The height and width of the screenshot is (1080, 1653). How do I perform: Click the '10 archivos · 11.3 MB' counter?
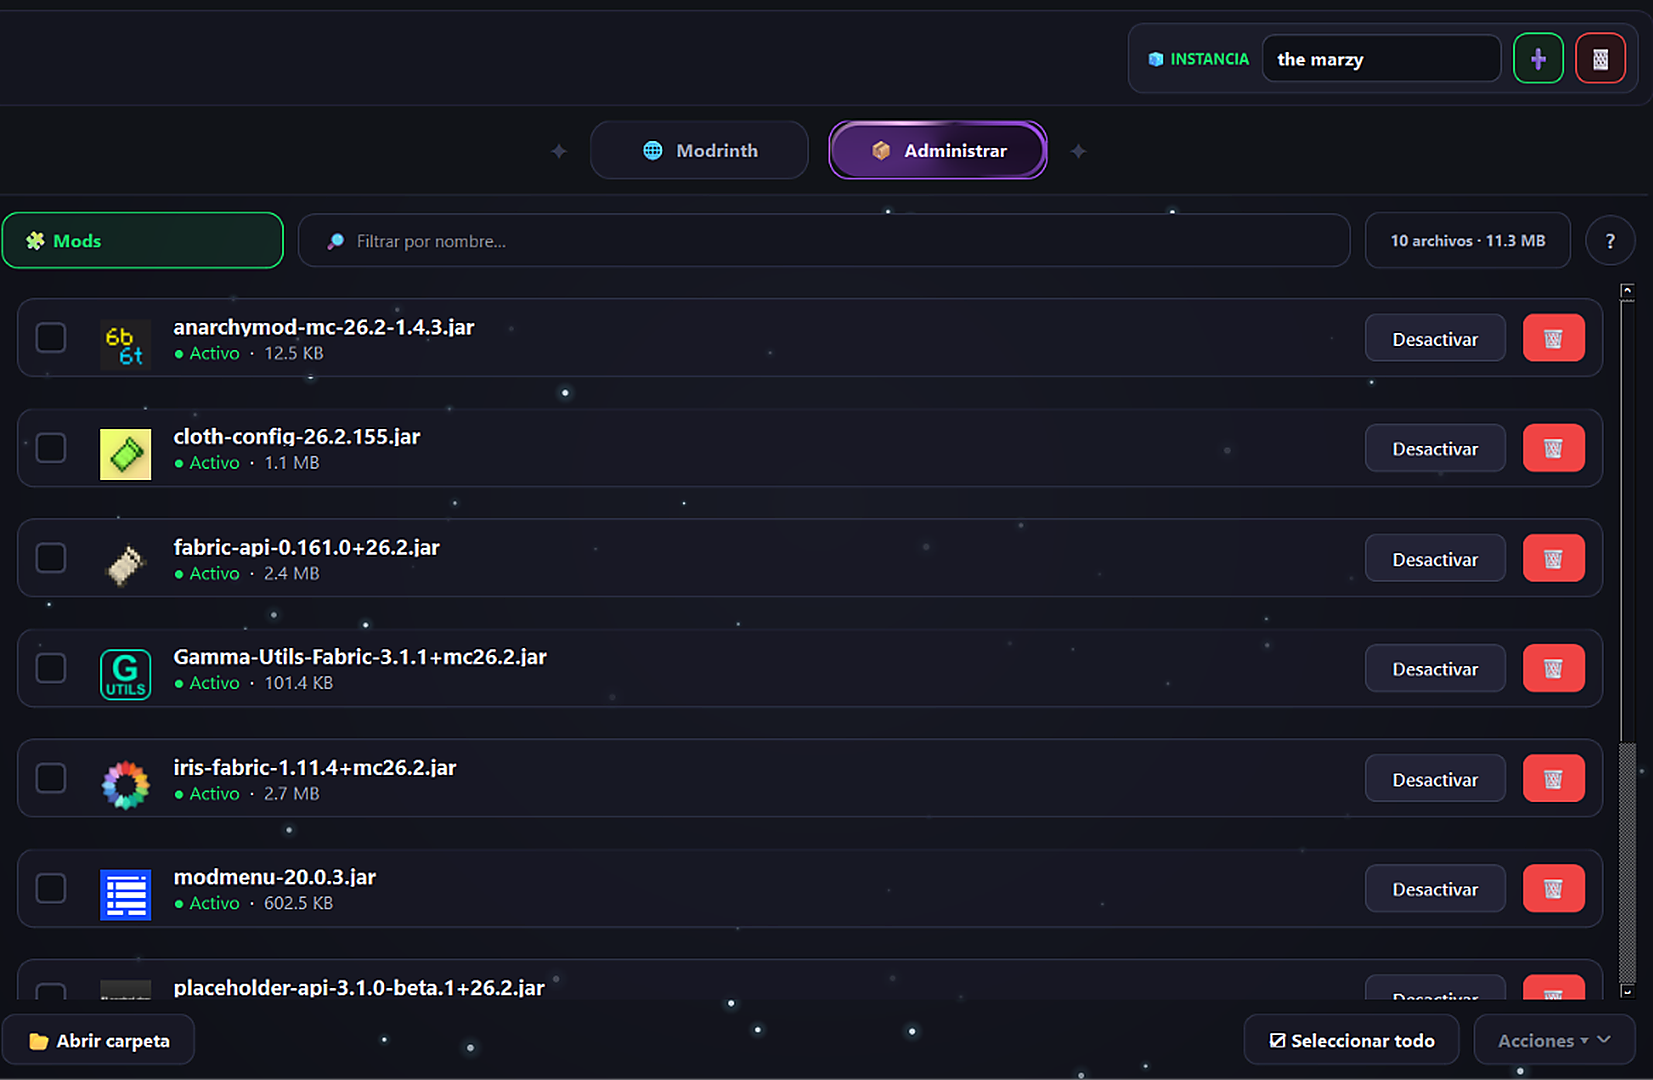(x=1467, y=240)
